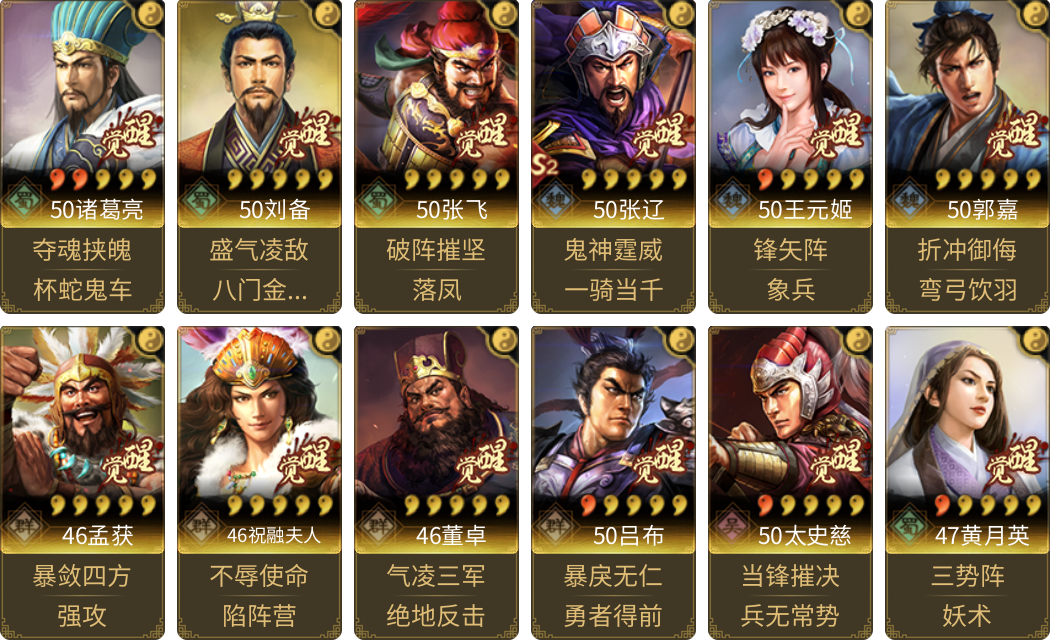Click the 群 faction emblem on 吕布's card
Viewport: 1050px width, 640px height.
click(x=555, y=525)
